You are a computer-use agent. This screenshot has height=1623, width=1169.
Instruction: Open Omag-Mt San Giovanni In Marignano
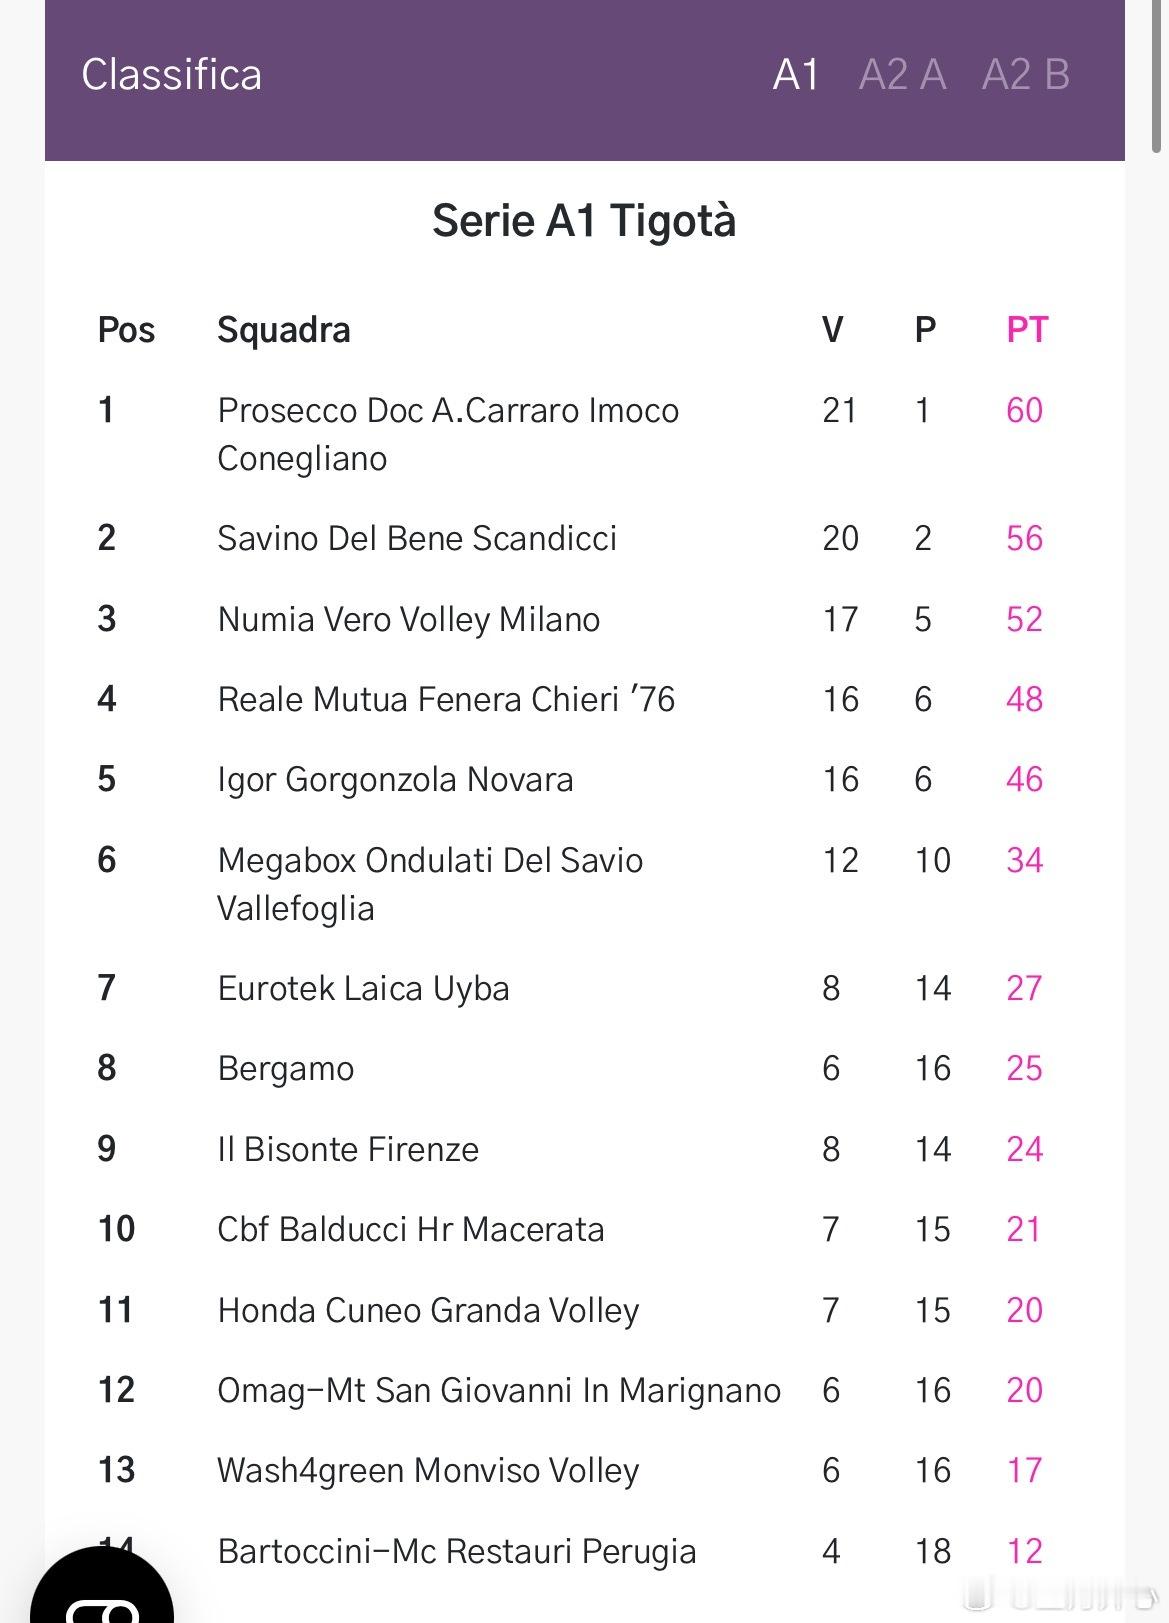tap(499, 1390)
